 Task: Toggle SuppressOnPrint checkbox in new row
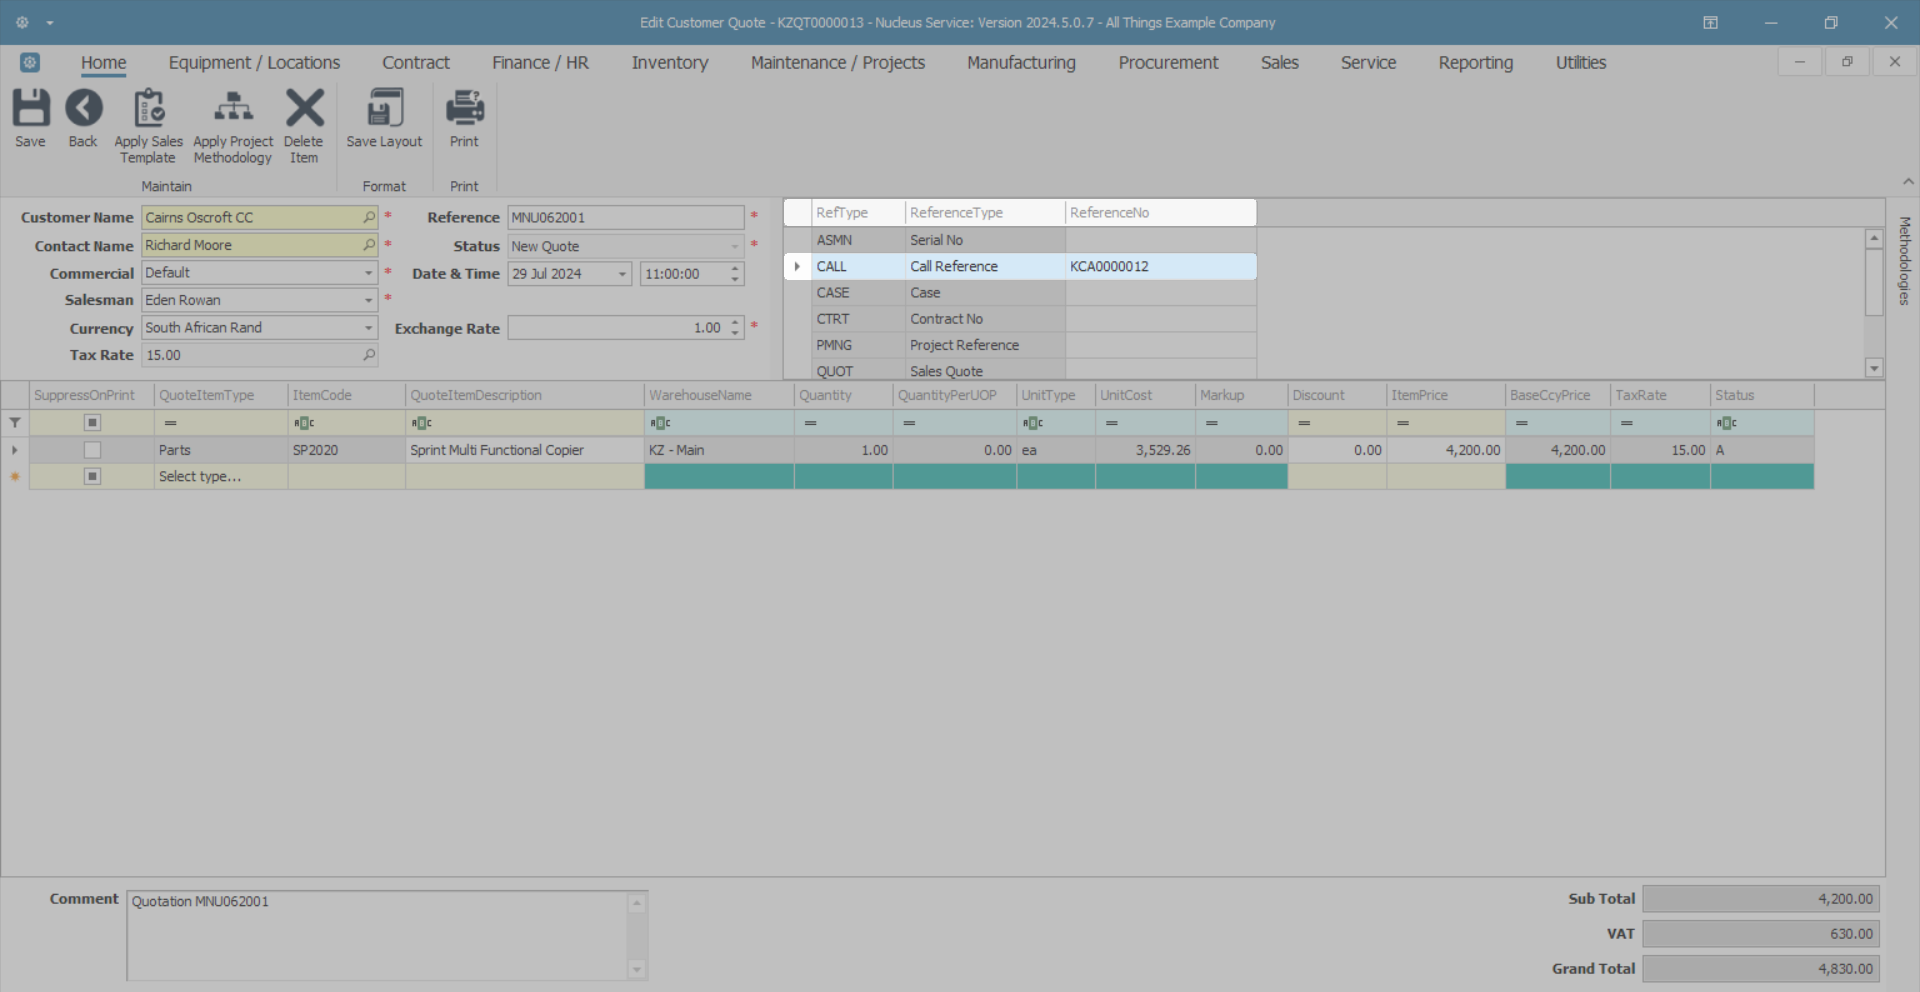click(x=92, y=476)
